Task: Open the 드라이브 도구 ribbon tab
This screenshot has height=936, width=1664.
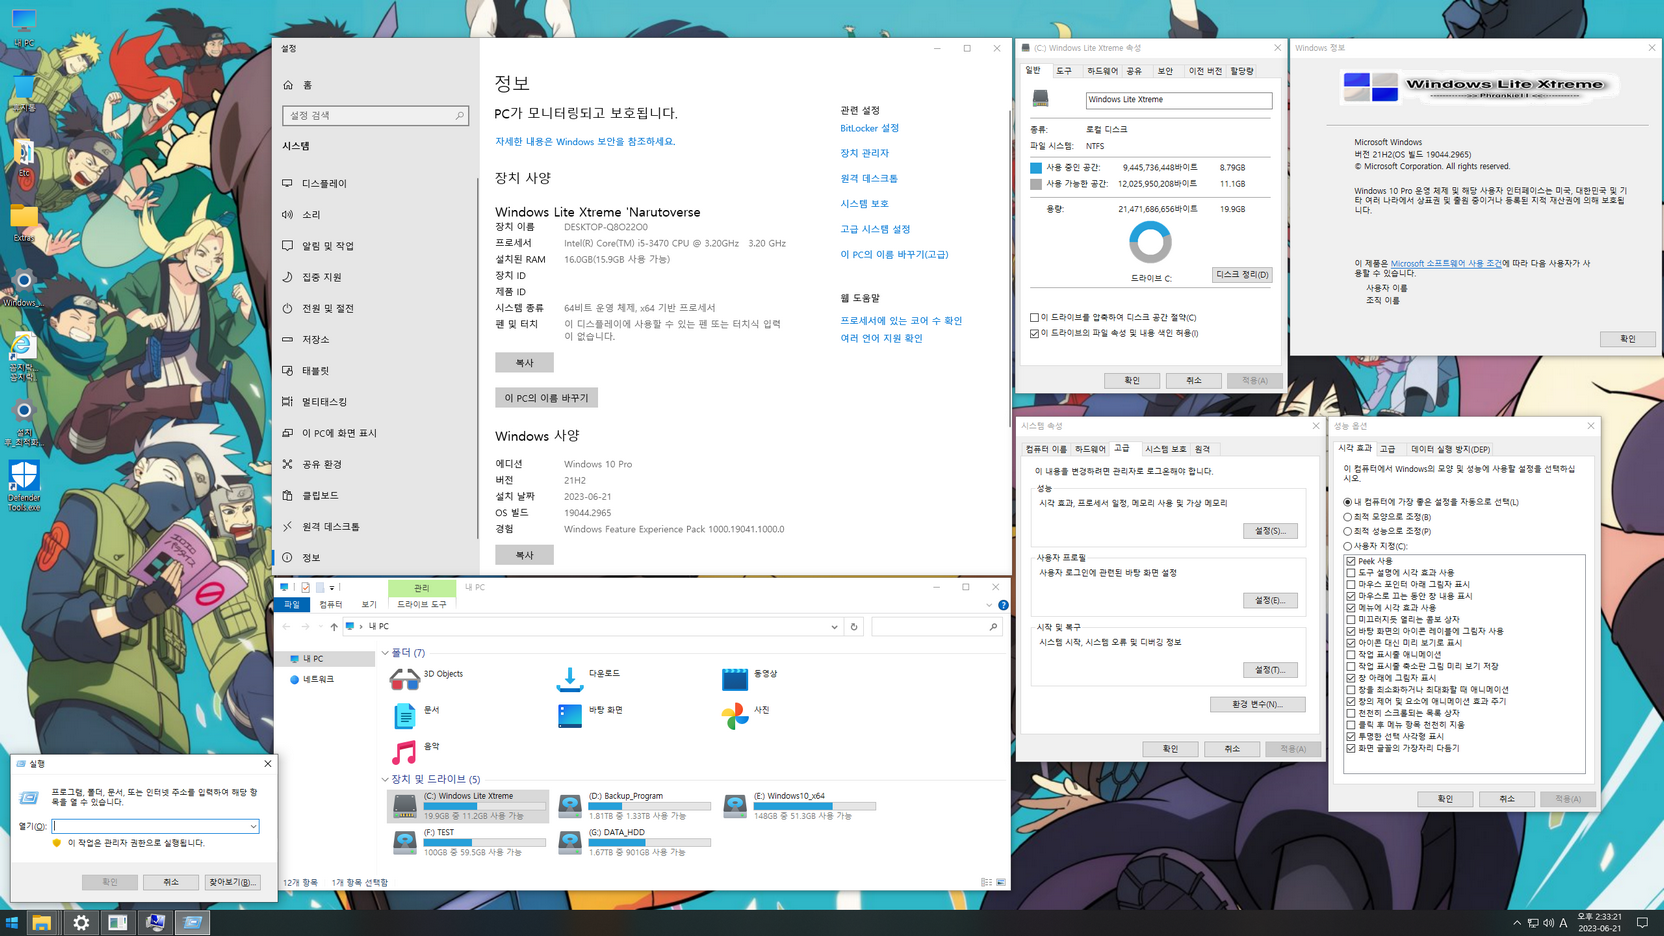Action: coord(422,605)
